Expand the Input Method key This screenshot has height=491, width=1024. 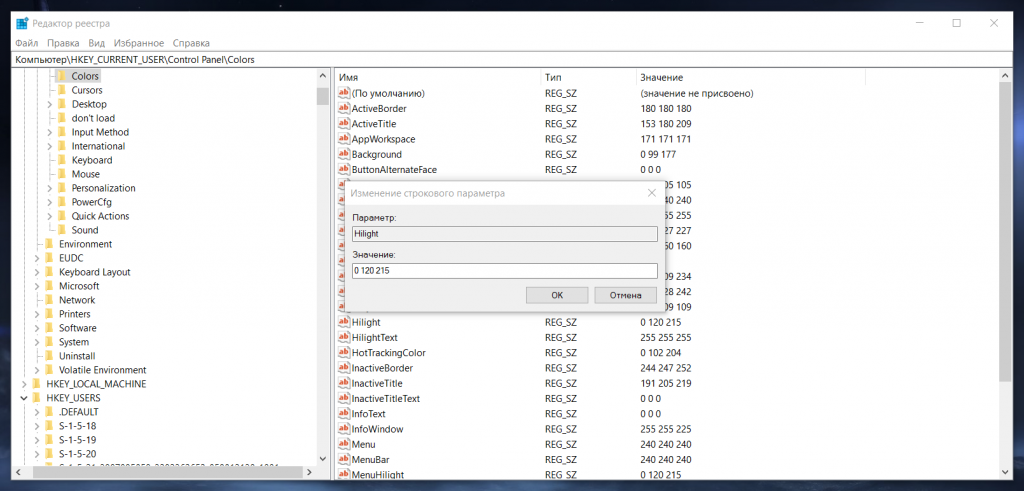(x=50, y=133)
